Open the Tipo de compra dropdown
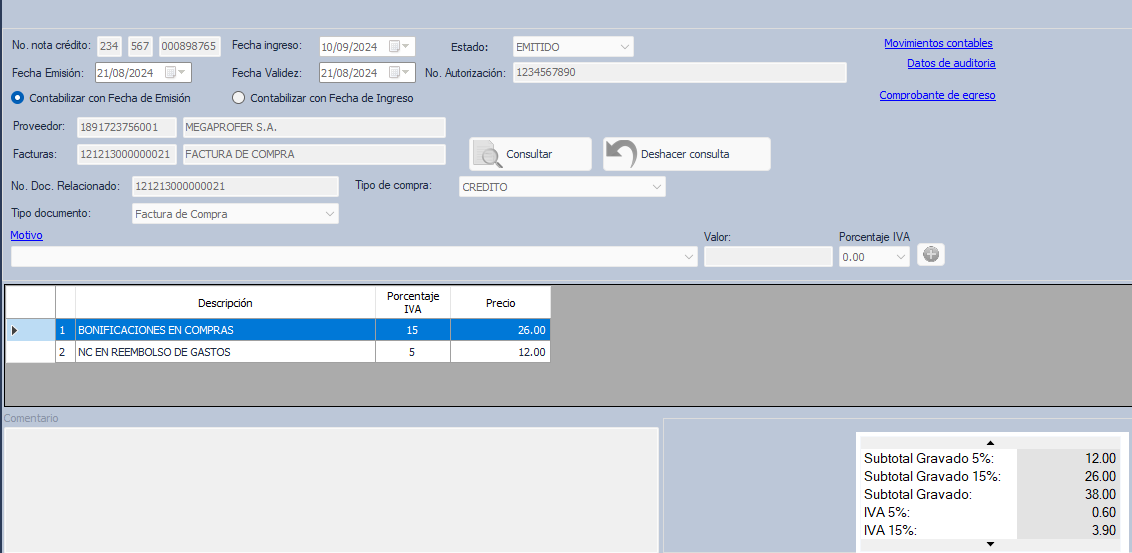 click(x=656, y=187)
